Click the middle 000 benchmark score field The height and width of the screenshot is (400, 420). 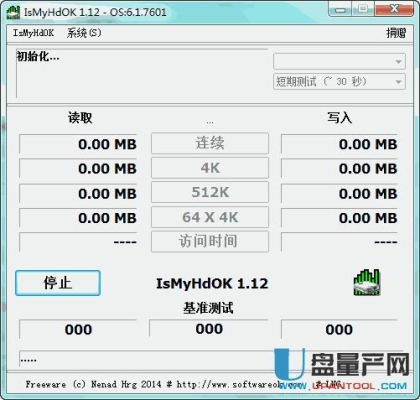pyautogui.click(x=209, y=329)
